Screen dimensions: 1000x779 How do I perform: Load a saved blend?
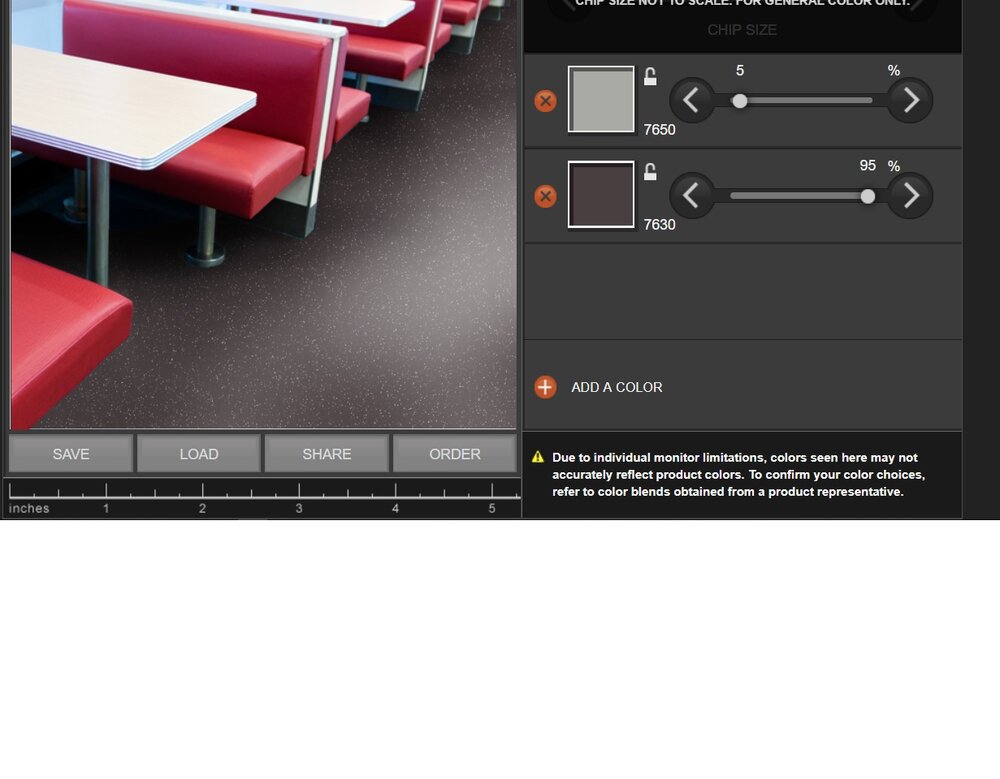(199, 454)
